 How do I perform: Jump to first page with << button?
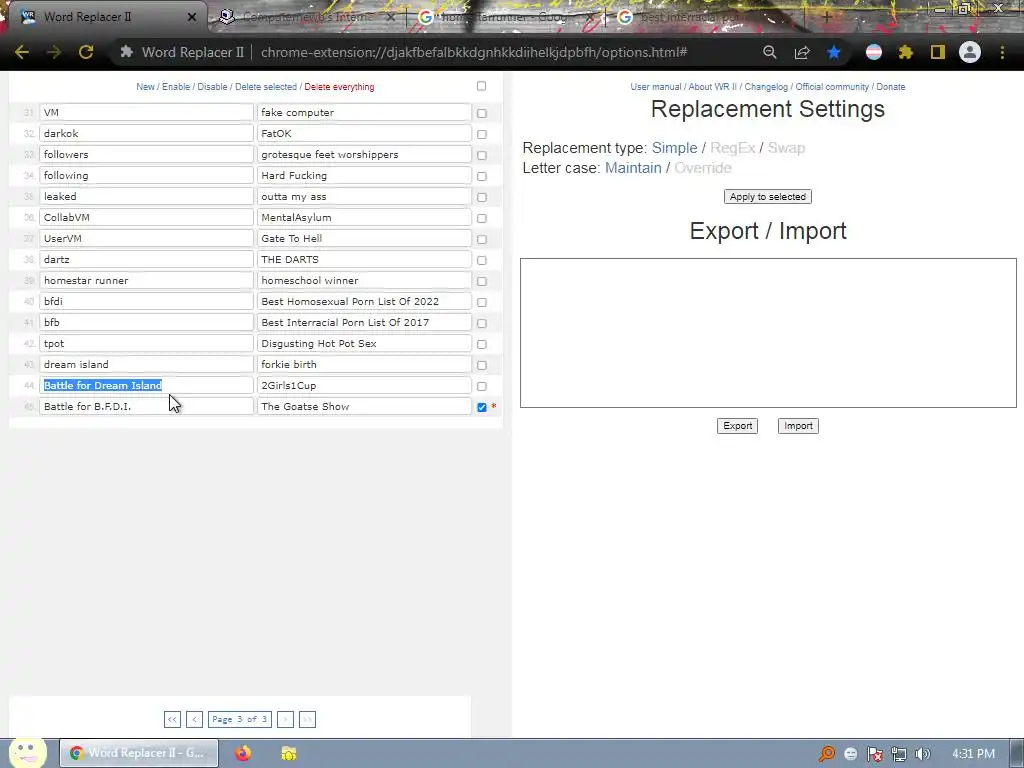172,719
